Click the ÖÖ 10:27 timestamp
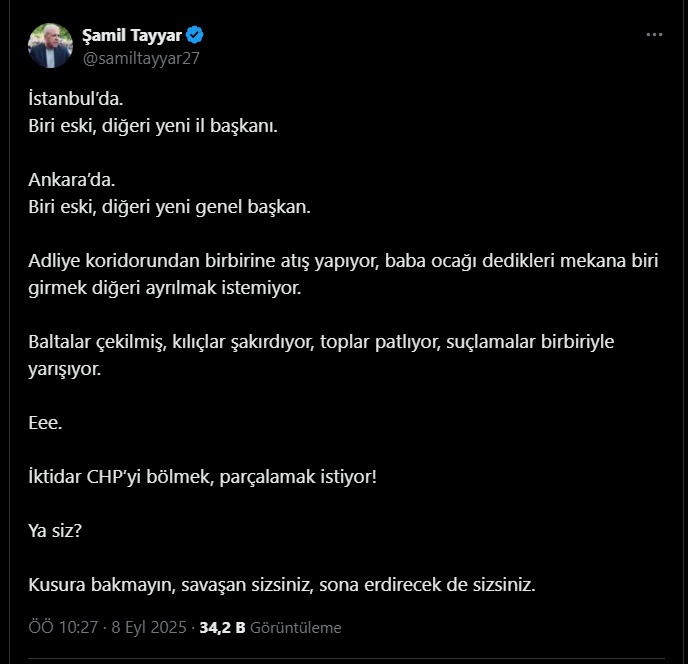 [x=63, y=628]
